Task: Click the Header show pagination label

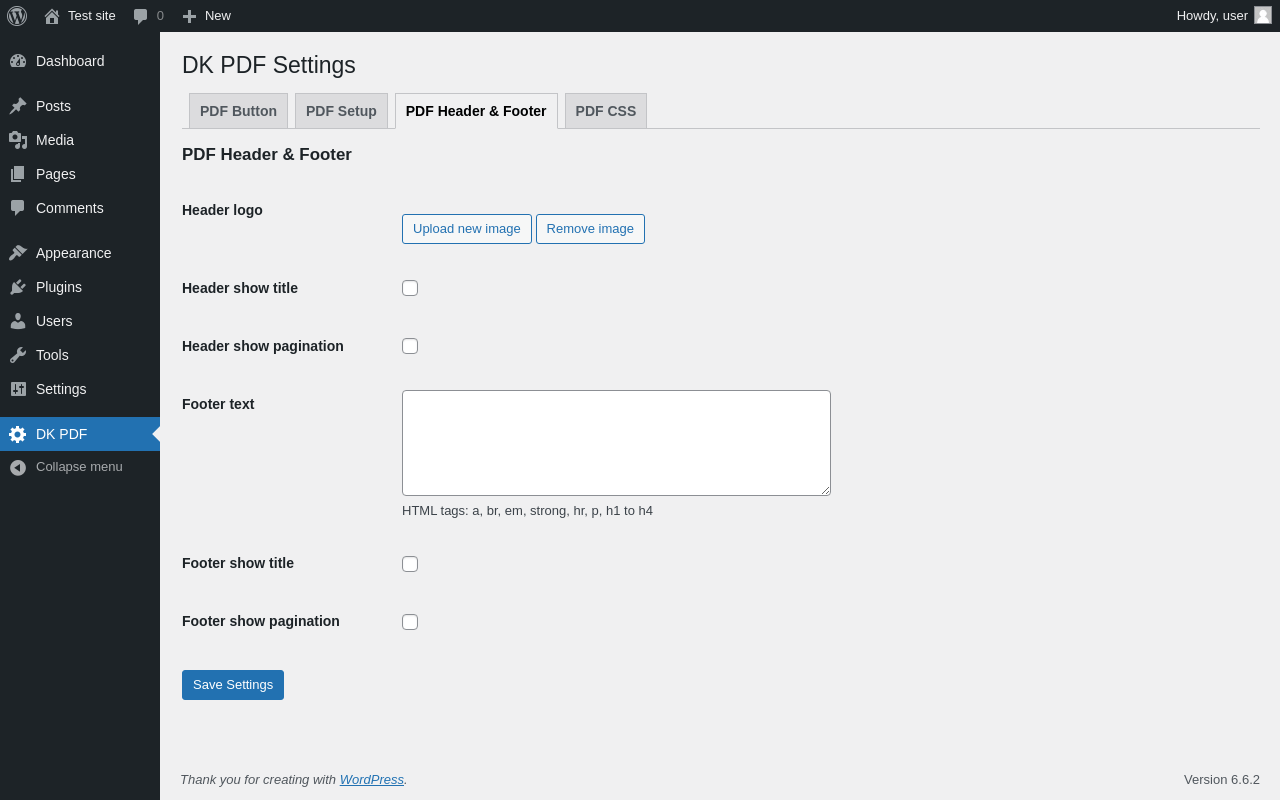Action: [x=263, y=346]
